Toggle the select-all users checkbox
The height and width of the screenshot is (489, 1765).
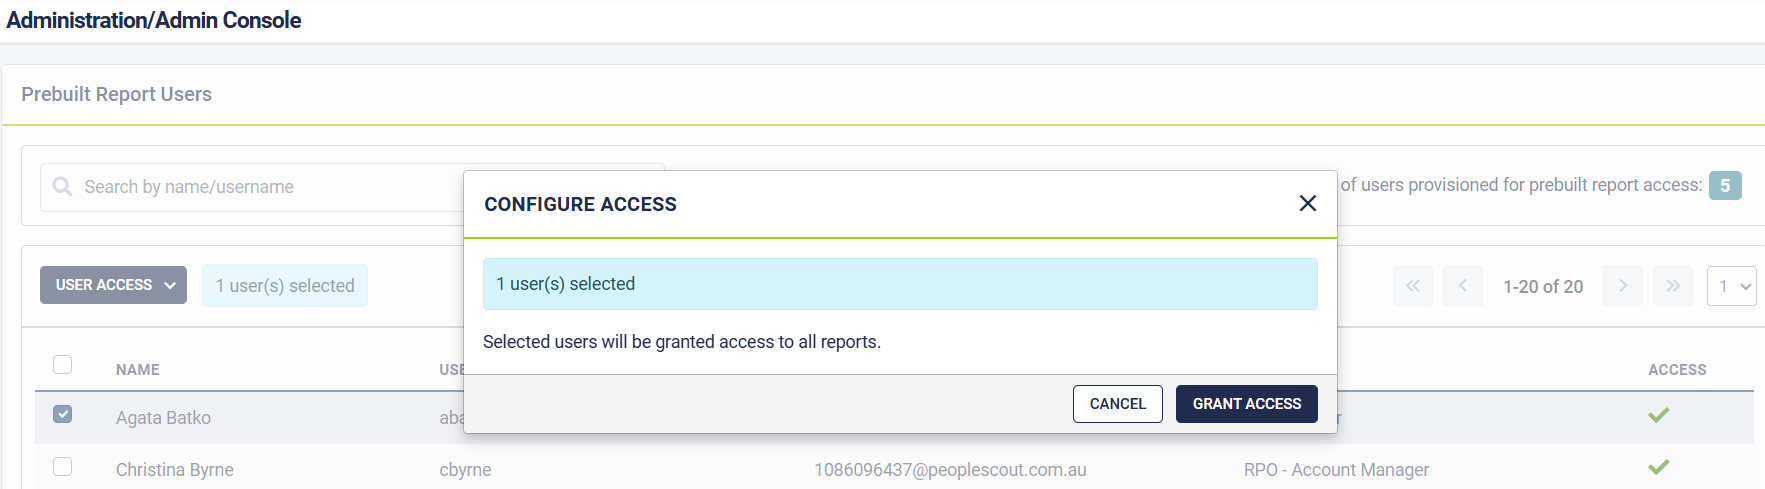63,365
